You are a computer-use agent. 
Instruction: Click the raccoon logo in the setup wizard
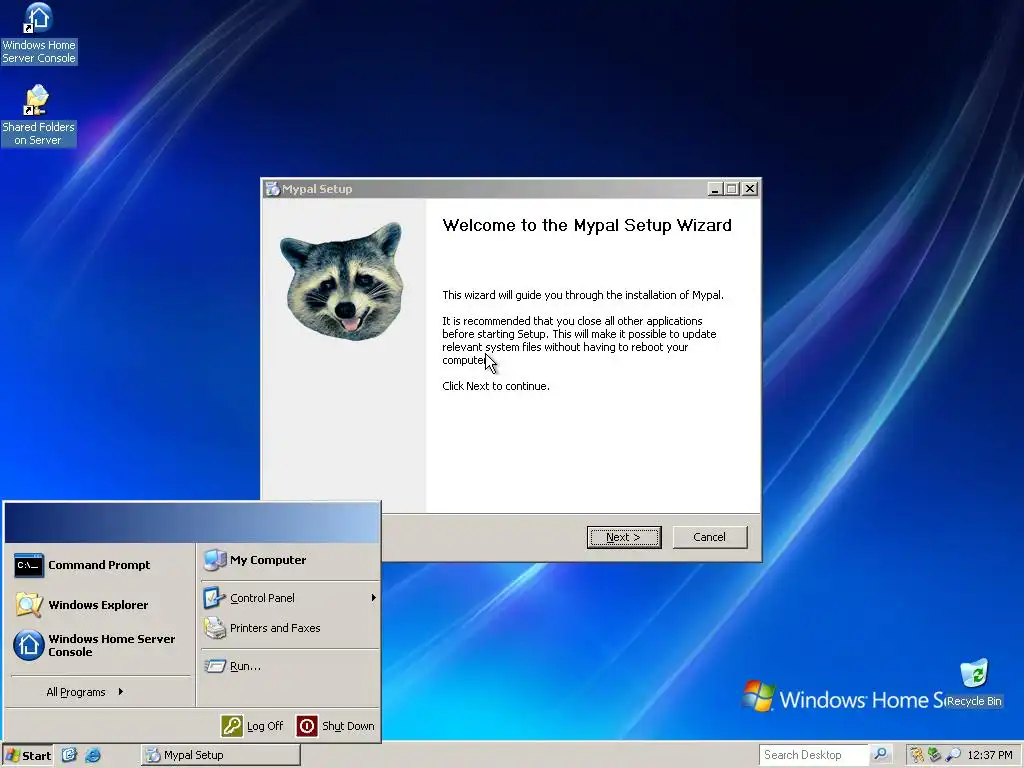click(x=343, y=281)
